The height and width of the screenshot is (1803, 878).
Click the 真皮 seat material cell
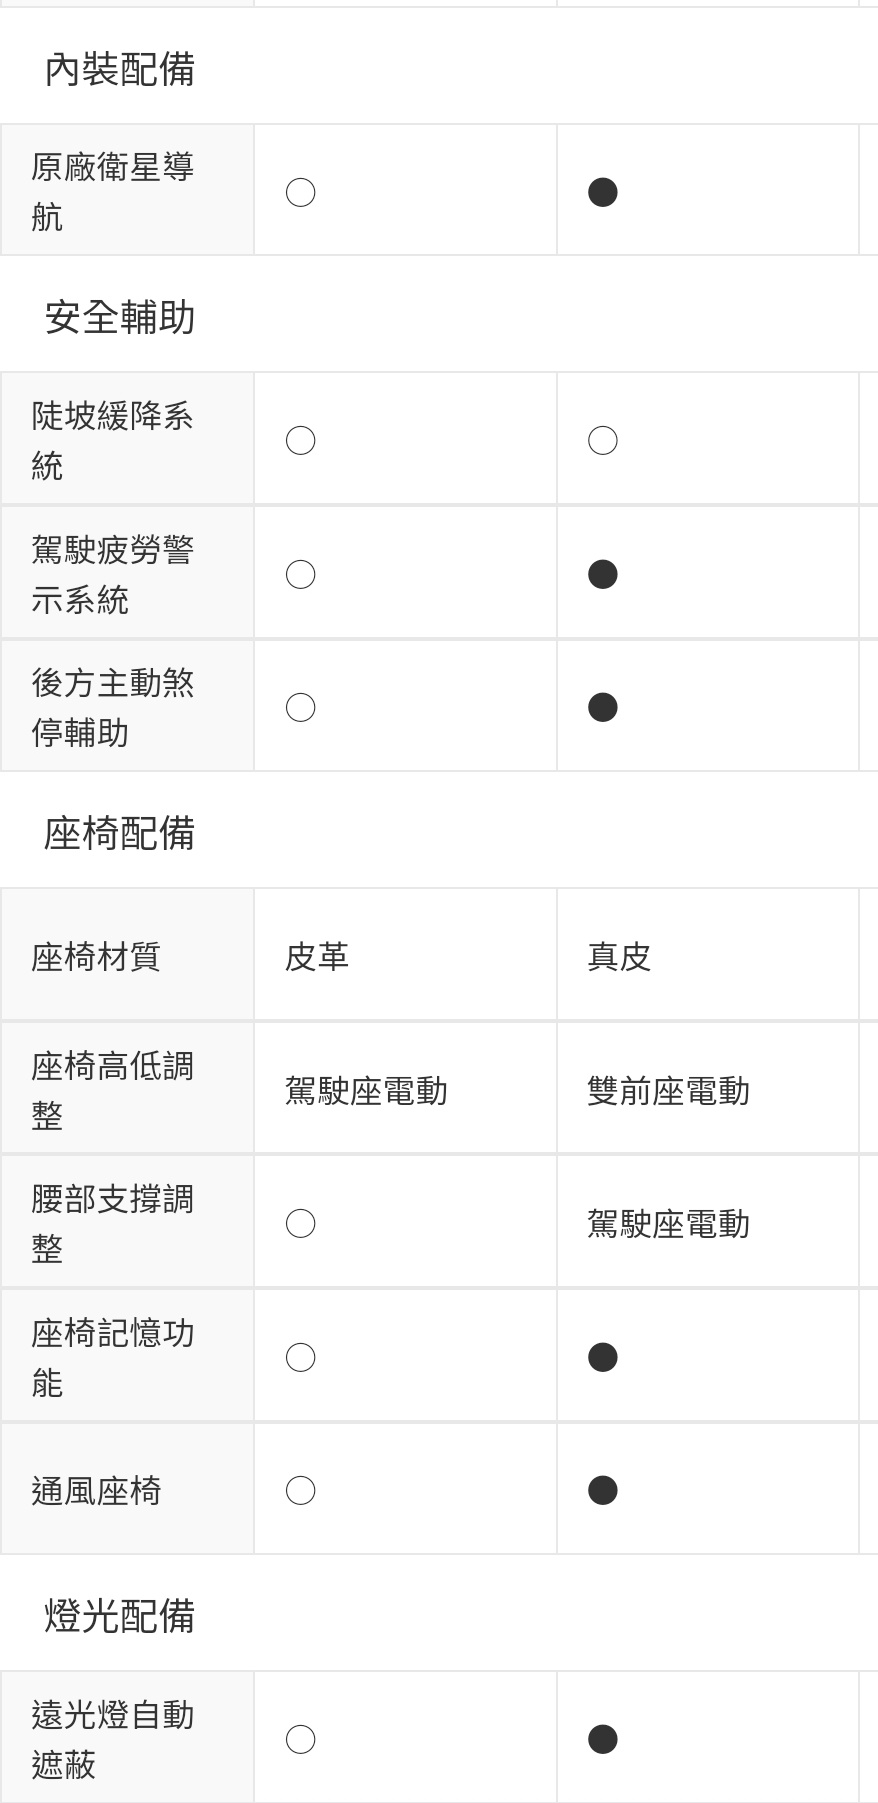tap(619, 957)
